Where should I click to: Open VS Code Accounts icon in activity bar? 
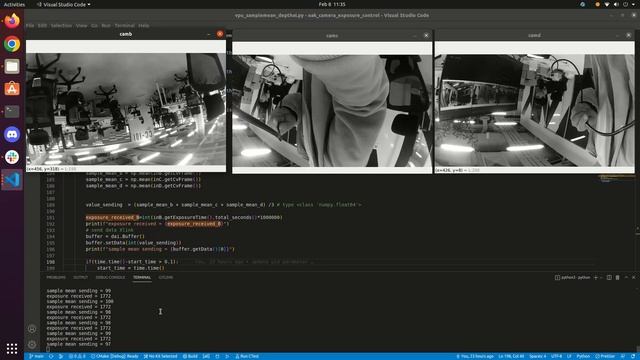click(32, 329)
